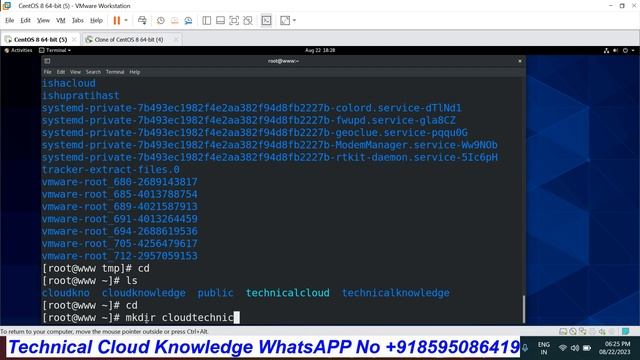Click the GNOME volume icon in top bar
This screenshot has height=360, width=640.
[x=616, y=50]
